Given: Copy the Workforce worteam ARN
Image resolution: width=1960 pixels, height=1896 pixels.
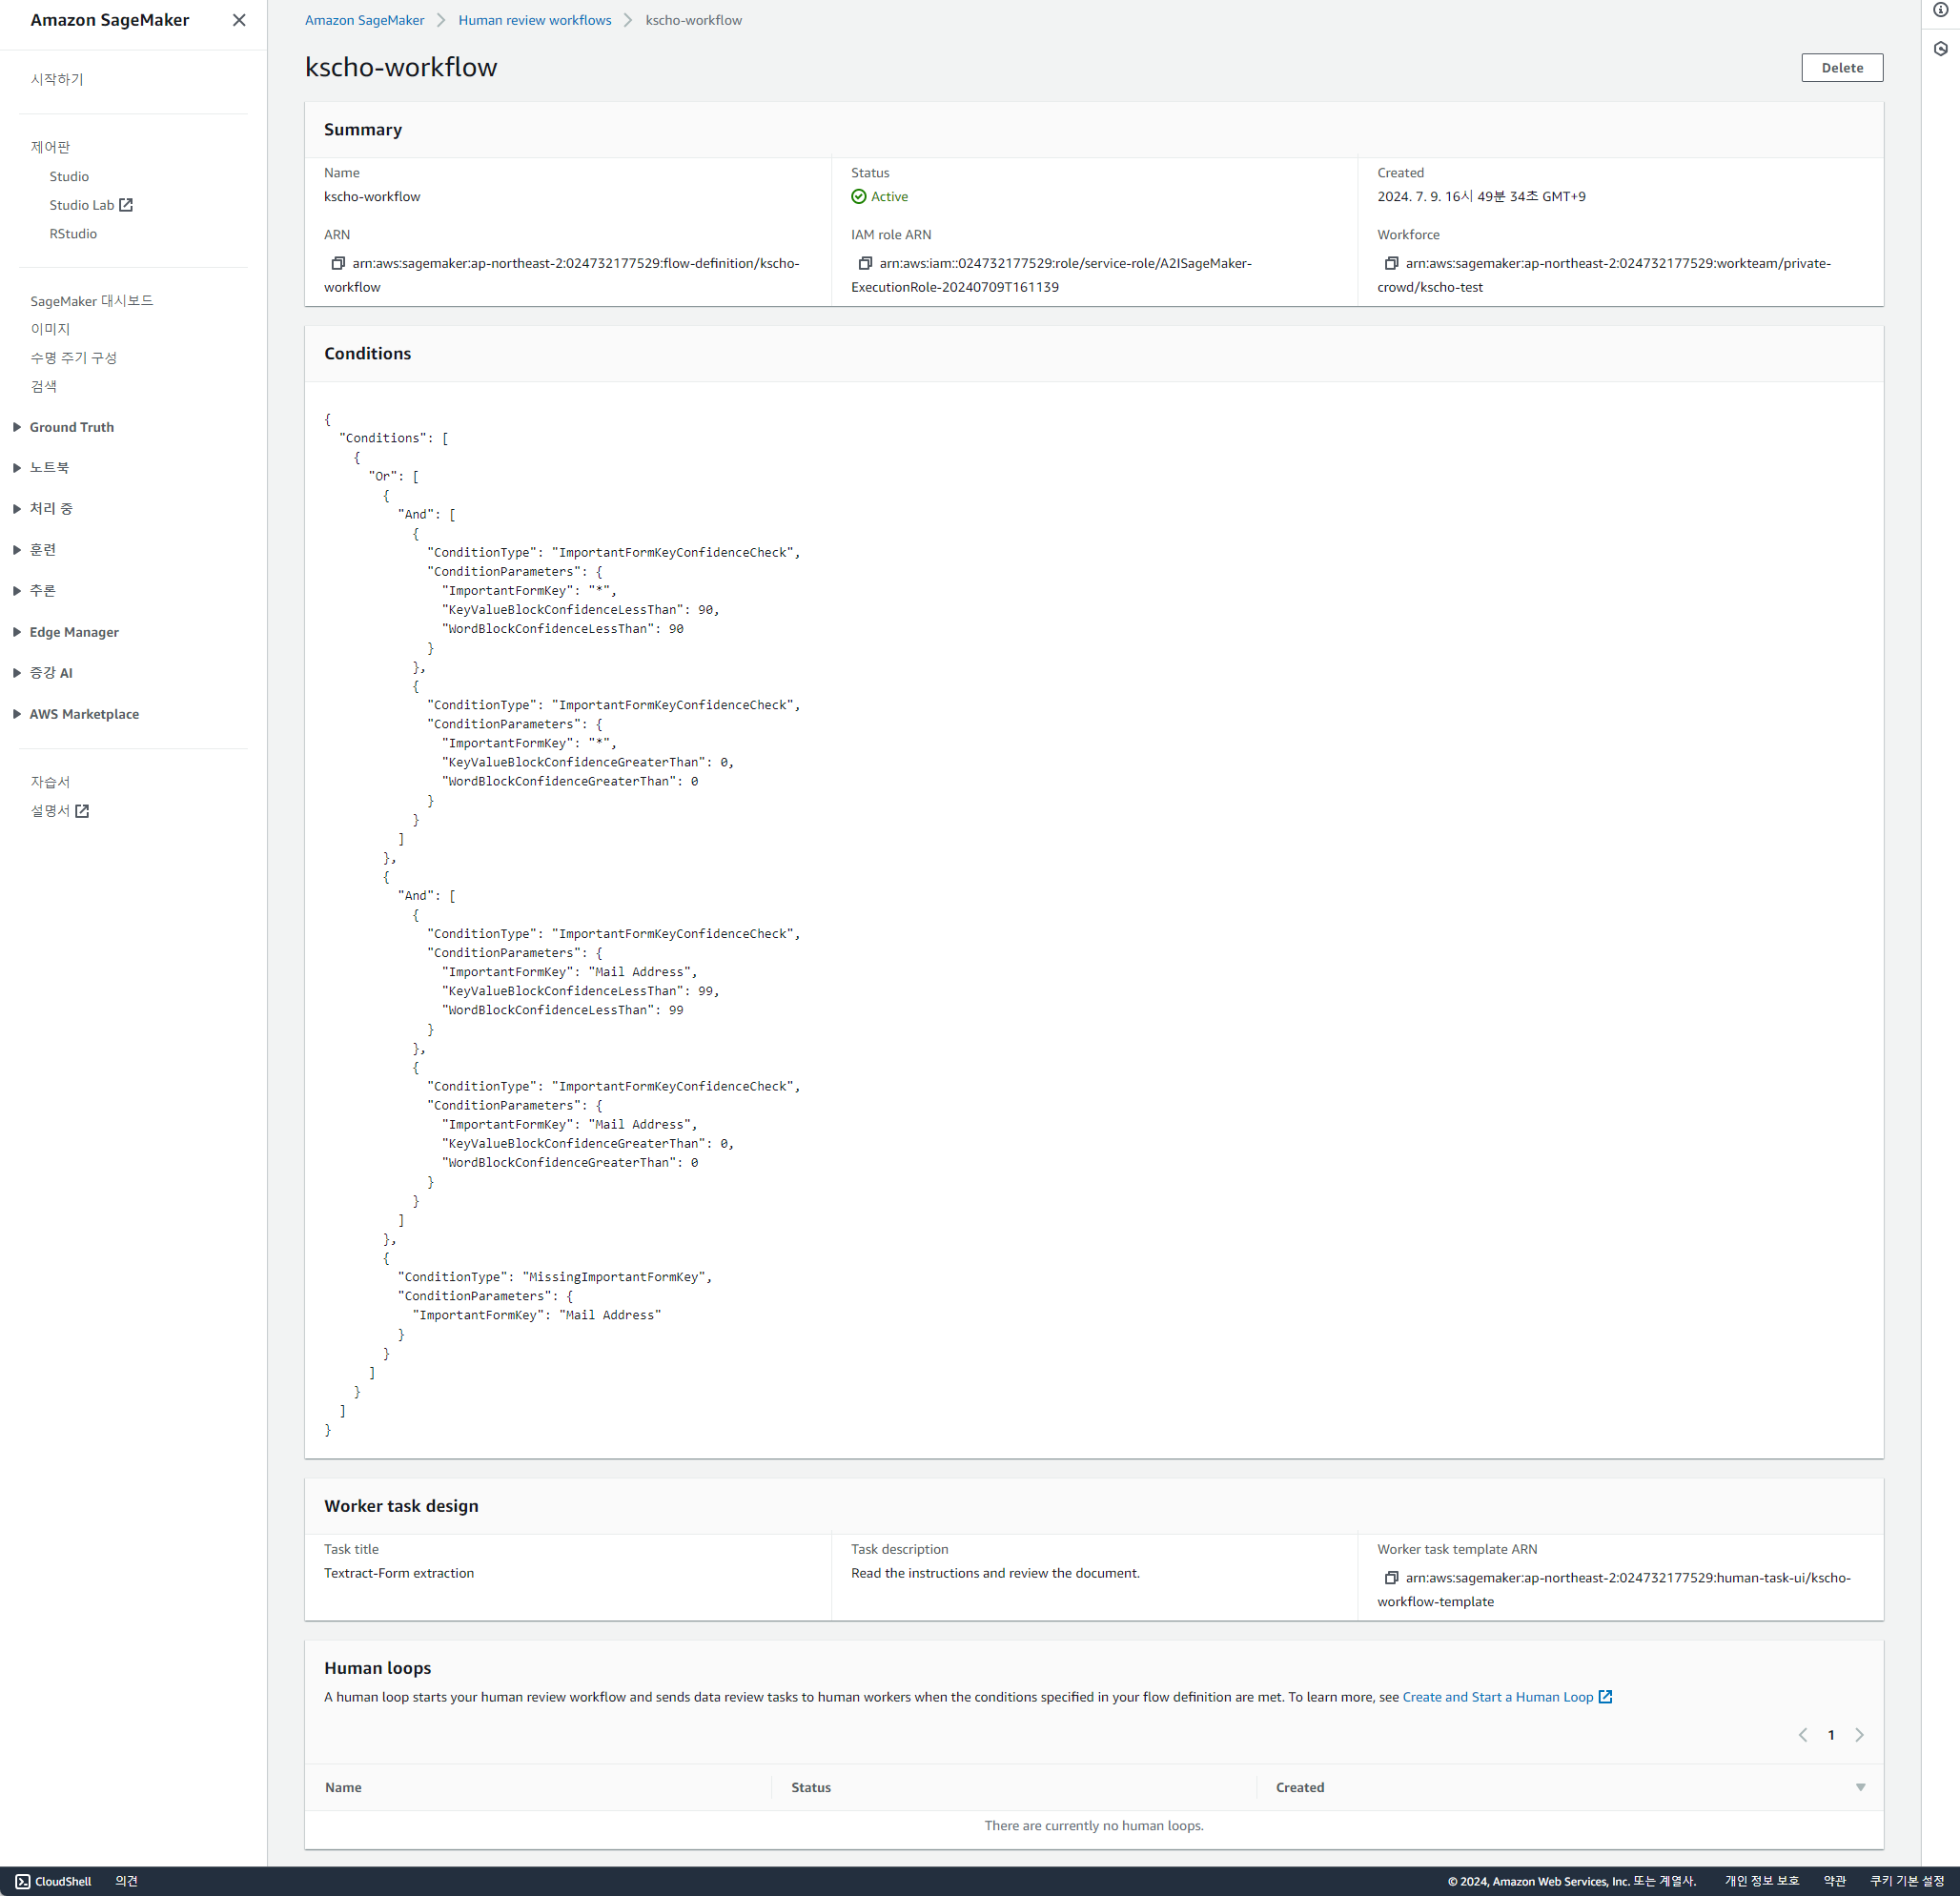Looking at the screenshot, I should [x=1391, y=263].
